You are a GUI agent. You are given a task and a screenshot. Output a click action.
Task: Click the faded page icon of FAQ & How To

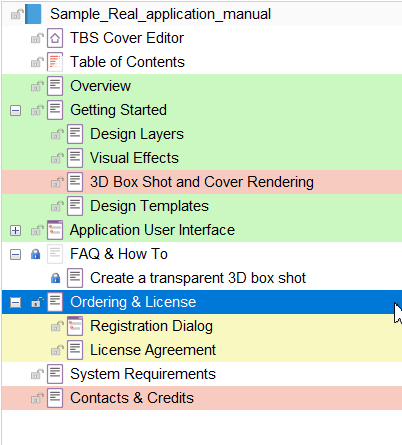(x=55, y=254)
